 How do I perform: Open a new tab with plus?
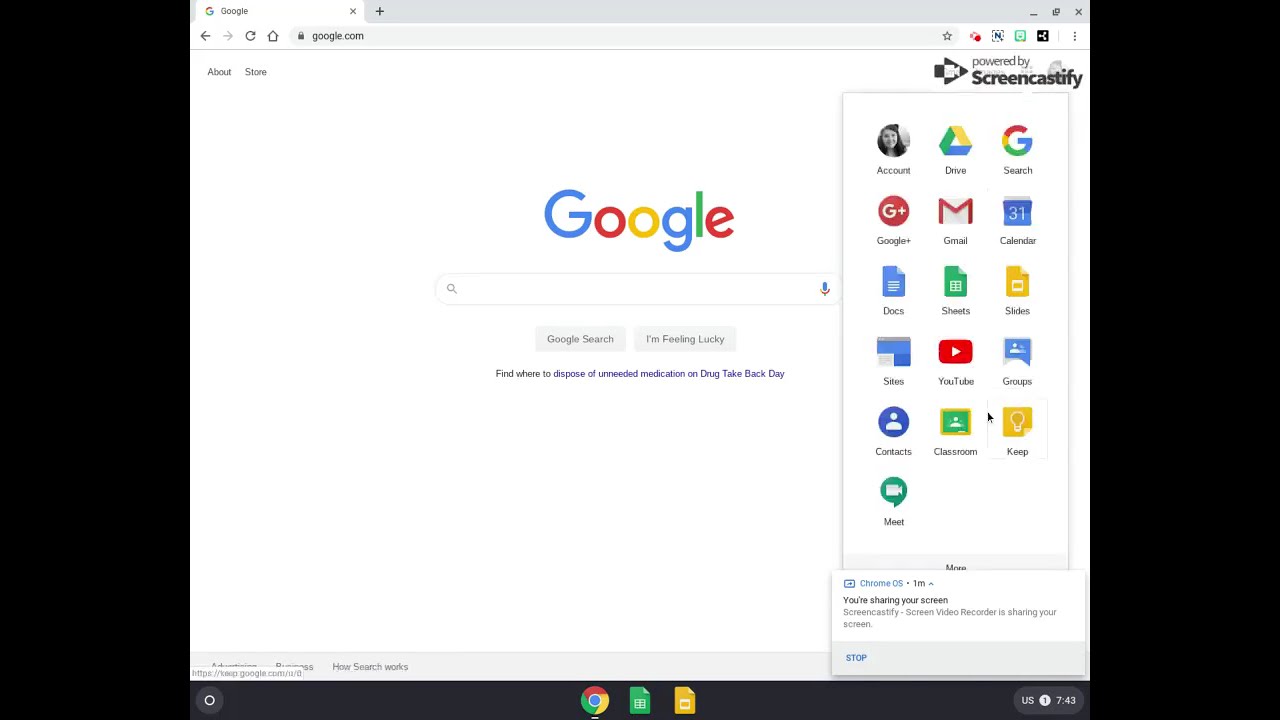point(379,11)
